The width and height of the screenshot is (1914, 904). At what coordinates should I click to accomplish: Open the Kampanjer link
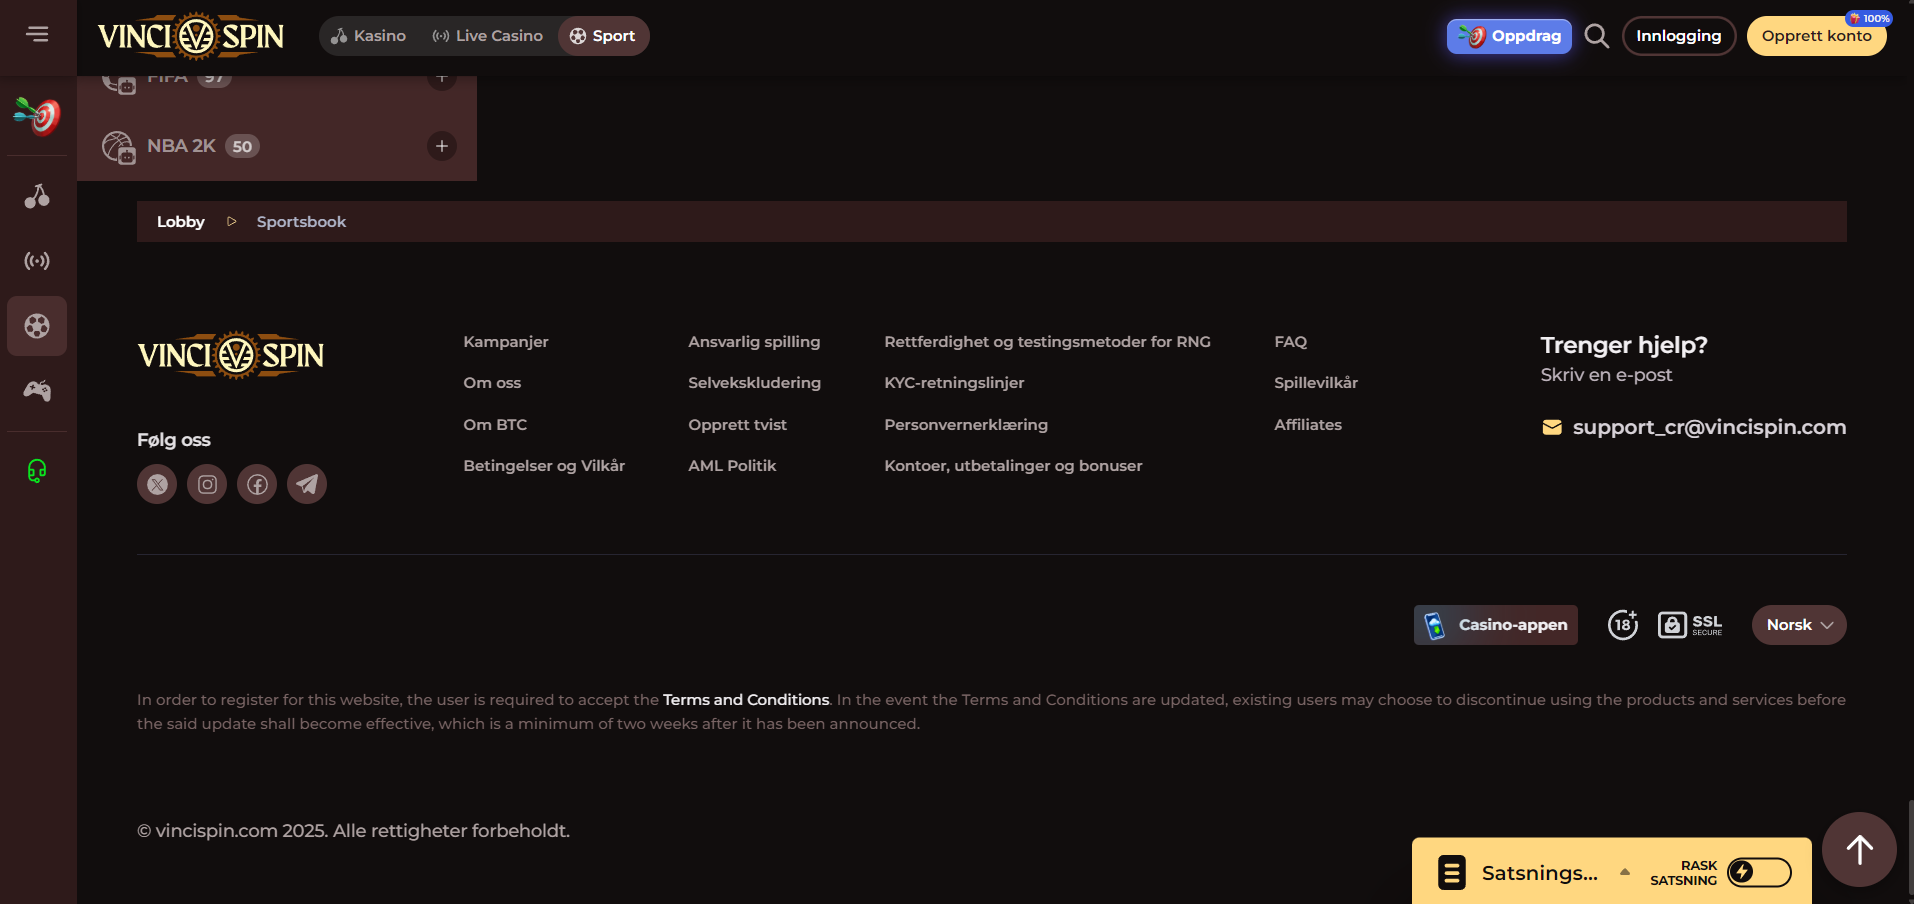tap(506, 342)
